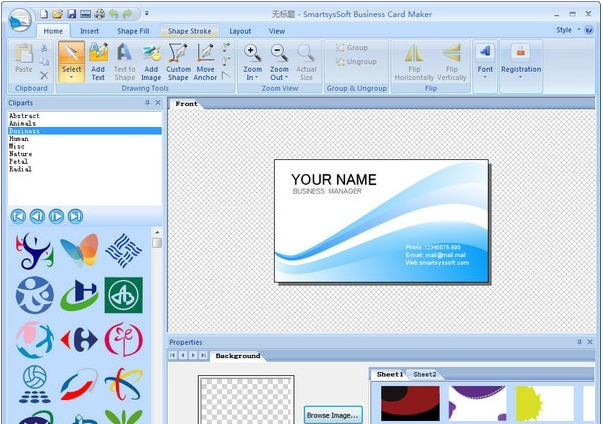Switch to the Layout tab
This screenshot has width=603, height=424.
pyautogui.click(x=240, y=31)
